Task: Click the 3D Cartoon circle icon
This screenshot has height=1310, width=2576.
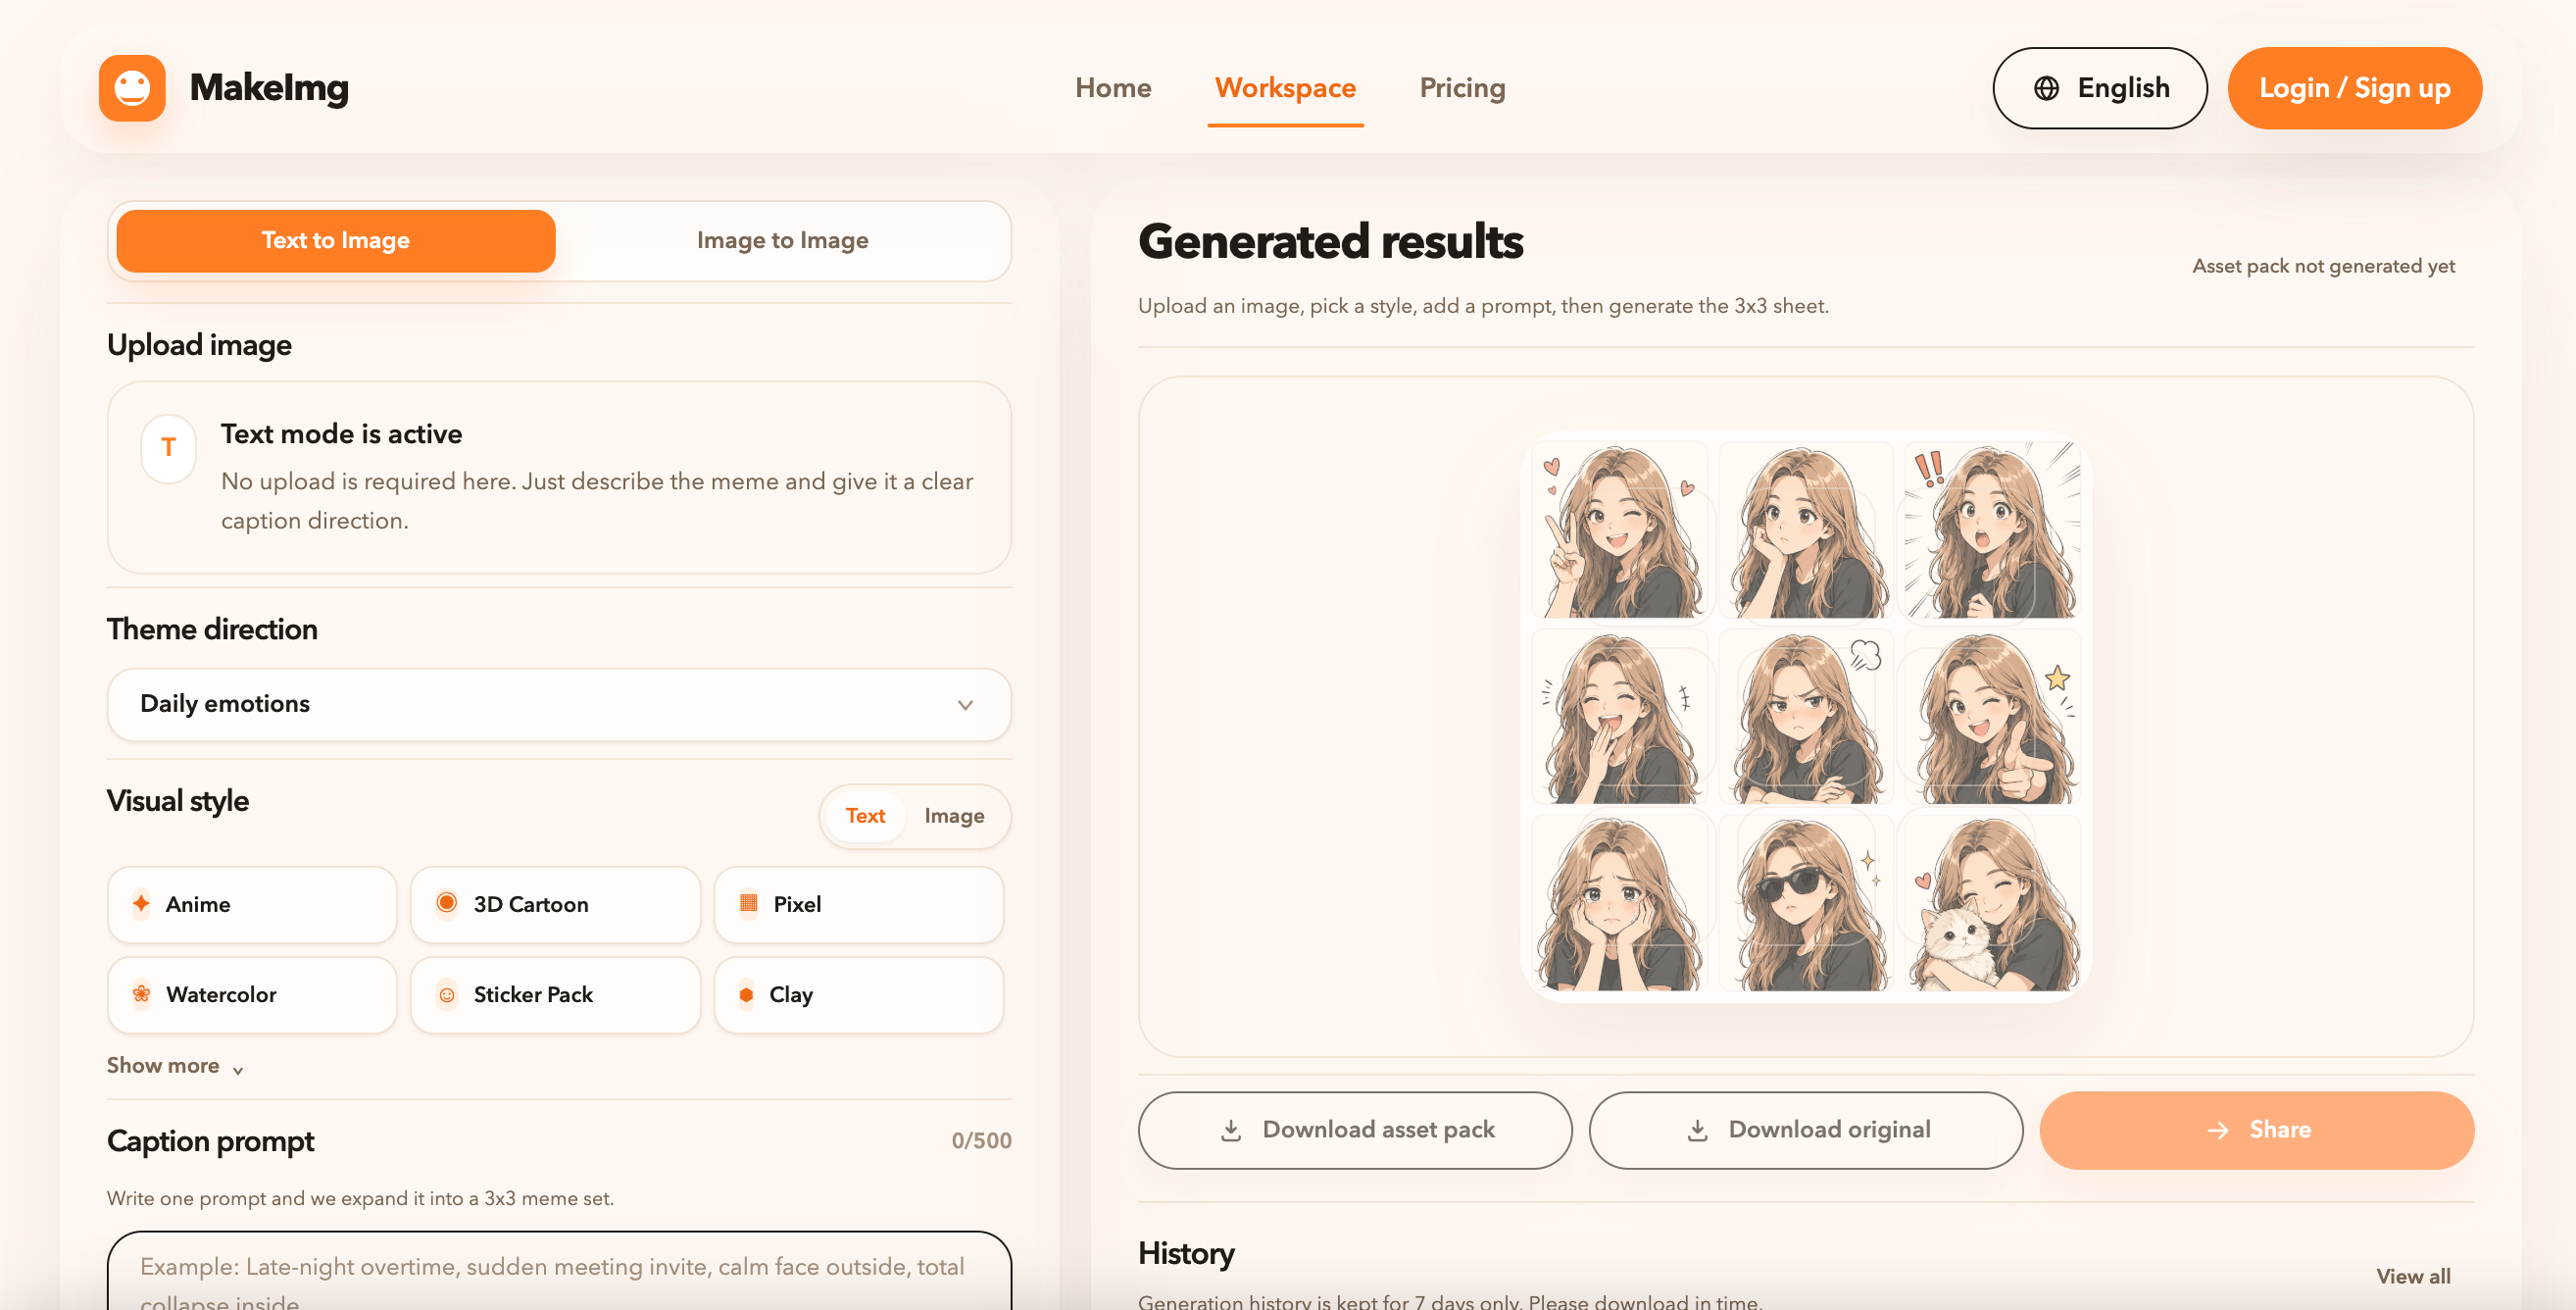Action: coord(447,903)
